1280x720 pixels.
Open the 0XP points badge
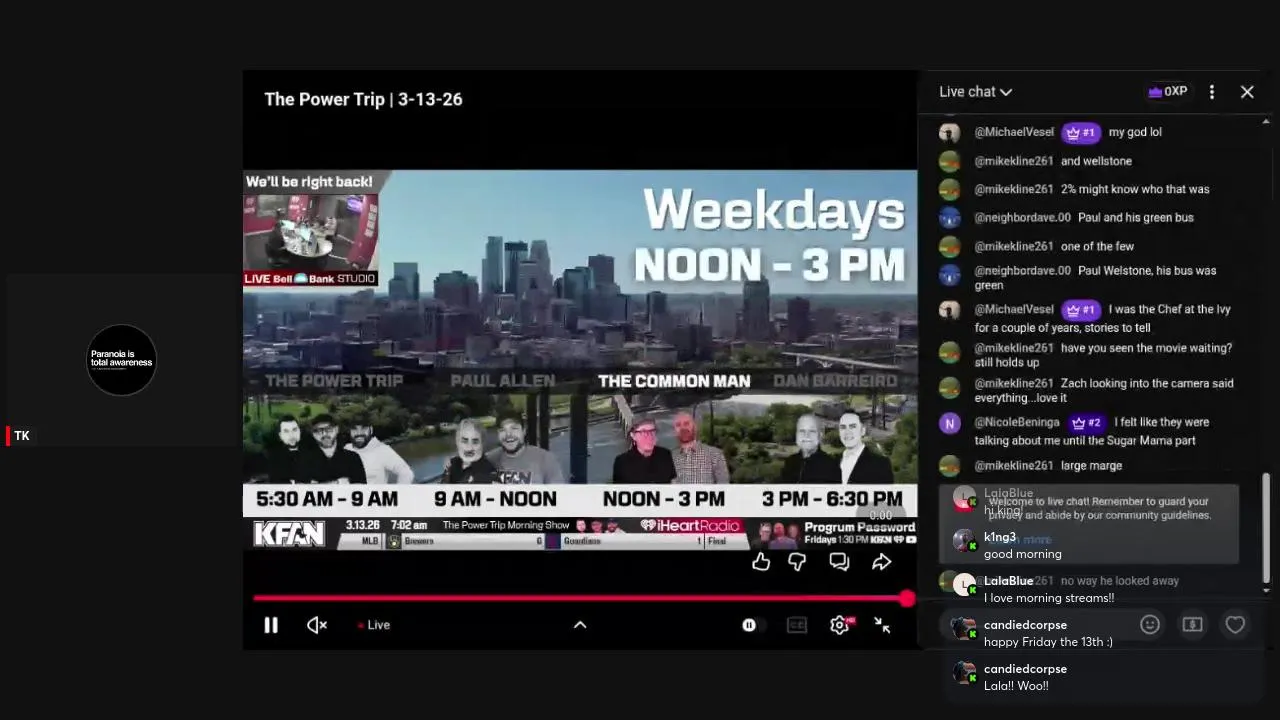[x=1168, y=91]
